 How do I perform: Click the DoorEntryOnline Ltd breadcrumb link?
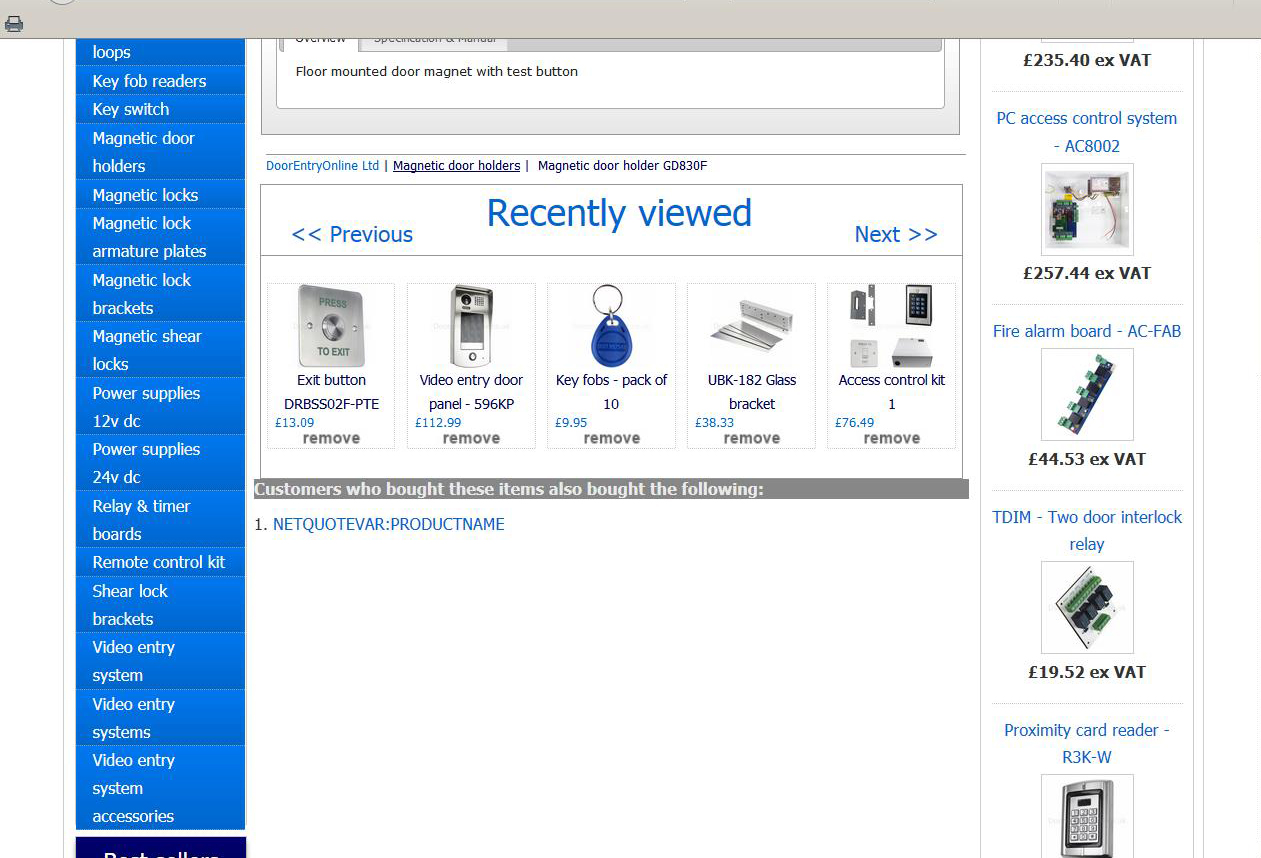pos(322,166)
